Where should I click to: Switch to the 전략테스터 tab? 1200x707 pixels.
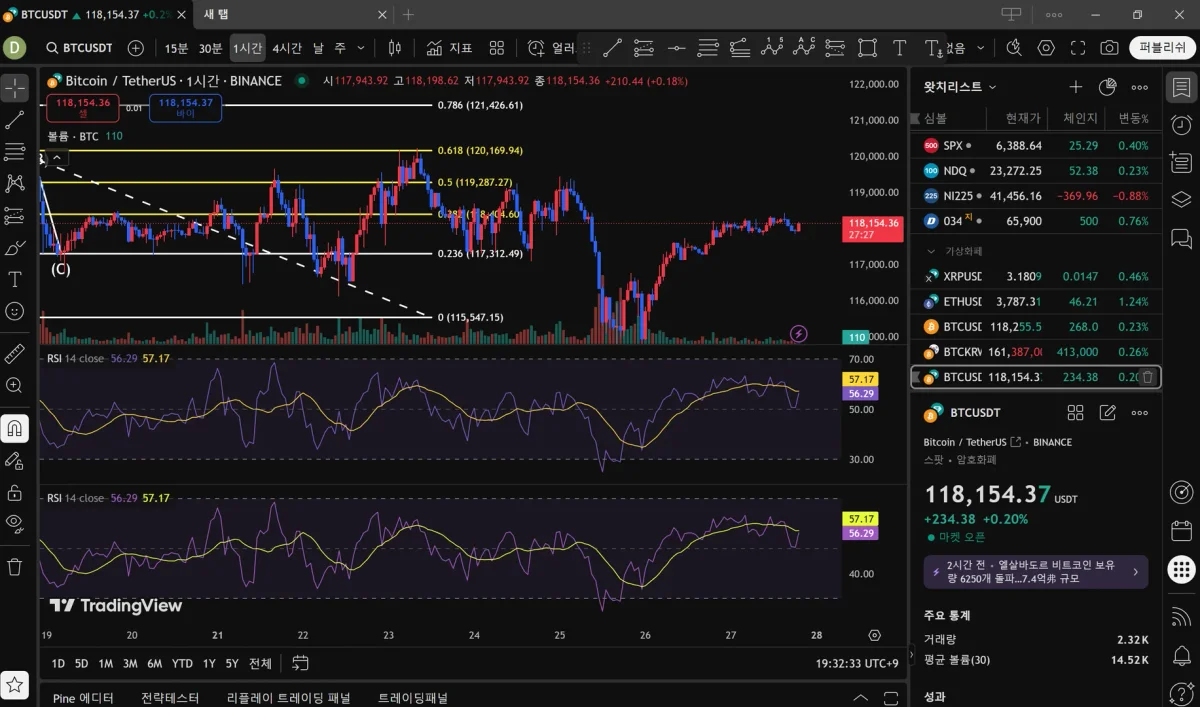click(170, 698)
